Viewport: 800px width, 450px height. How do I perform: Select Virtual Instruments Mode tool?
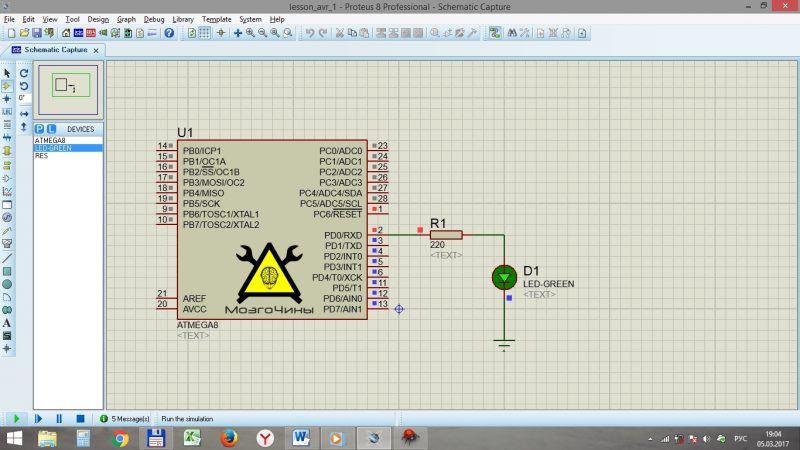7,243
